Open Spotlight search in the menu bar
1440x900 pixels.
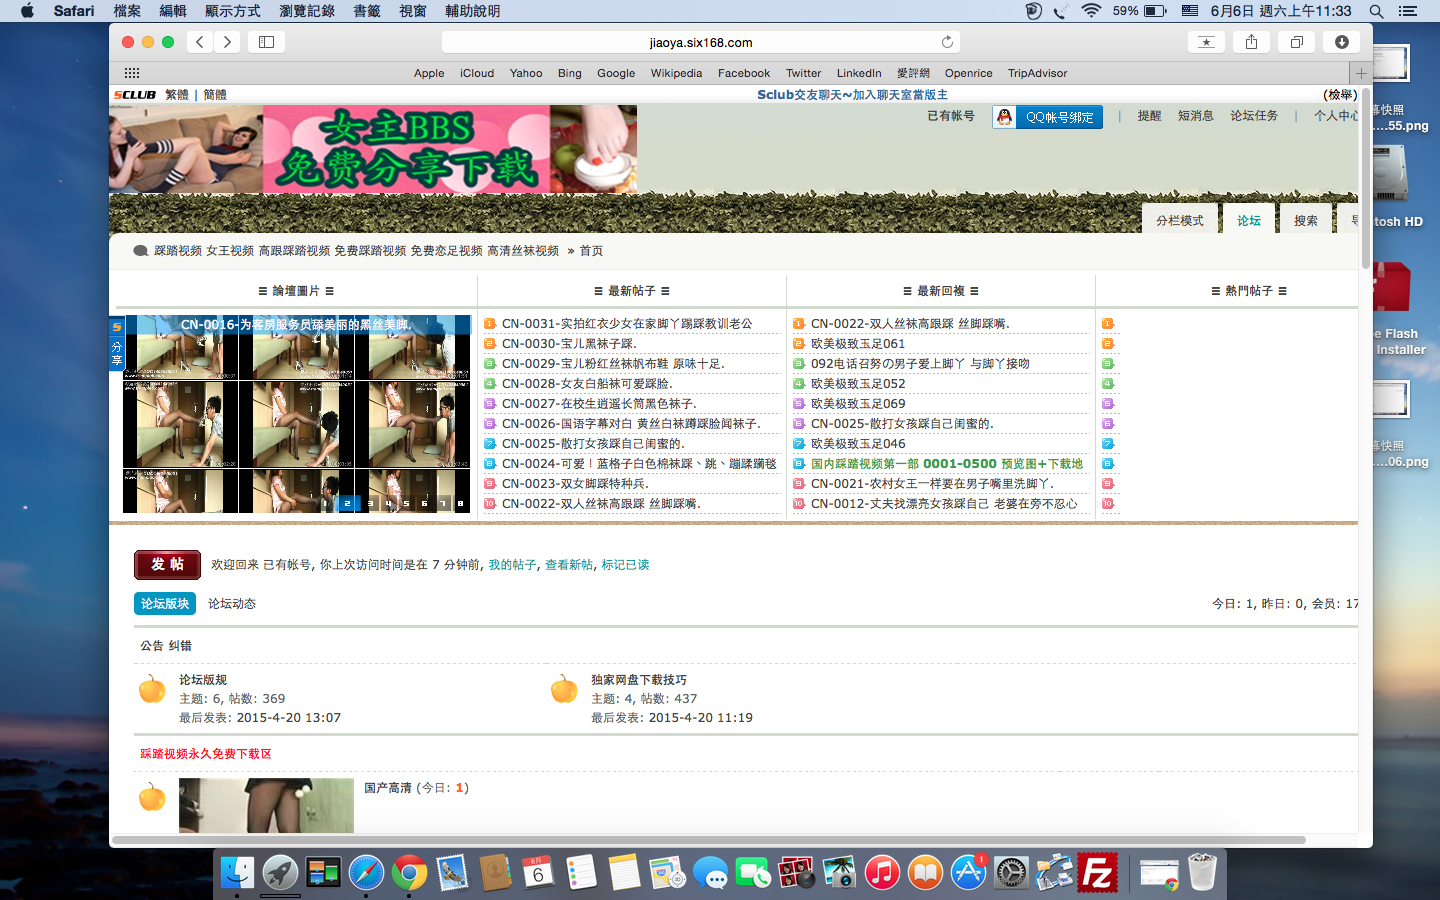[x=1376, y=11]
